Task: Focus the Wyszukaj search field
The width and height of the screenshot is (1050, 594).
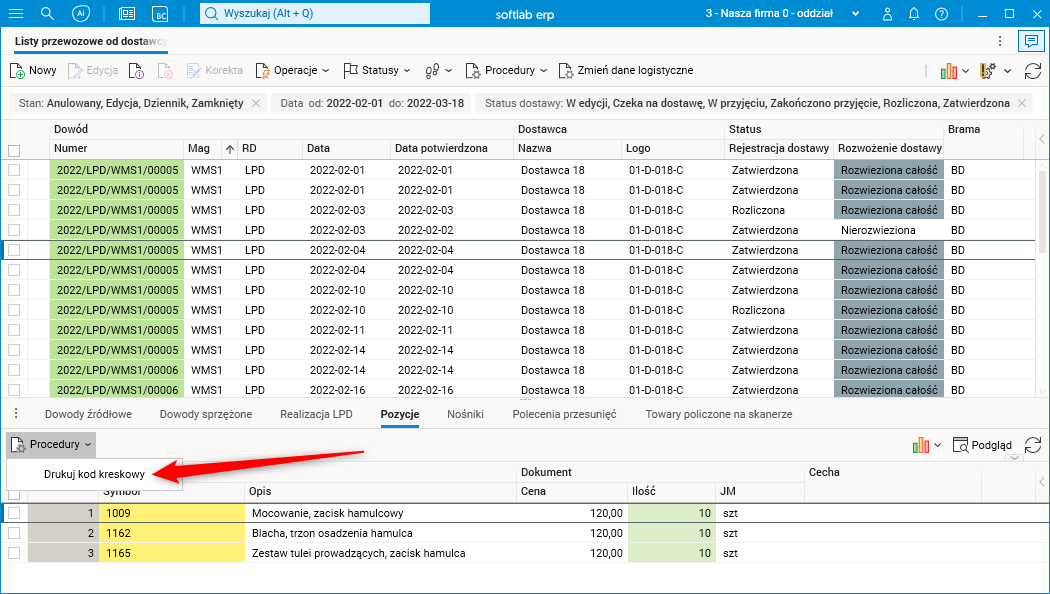Action: (315, 14)
